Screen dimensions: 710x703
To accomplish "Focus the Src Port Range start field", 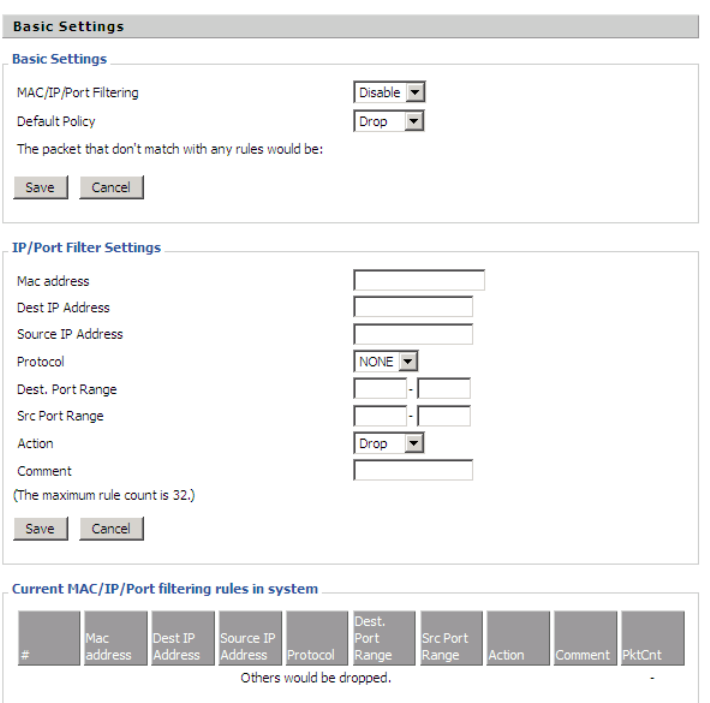I will pos(380,416).
